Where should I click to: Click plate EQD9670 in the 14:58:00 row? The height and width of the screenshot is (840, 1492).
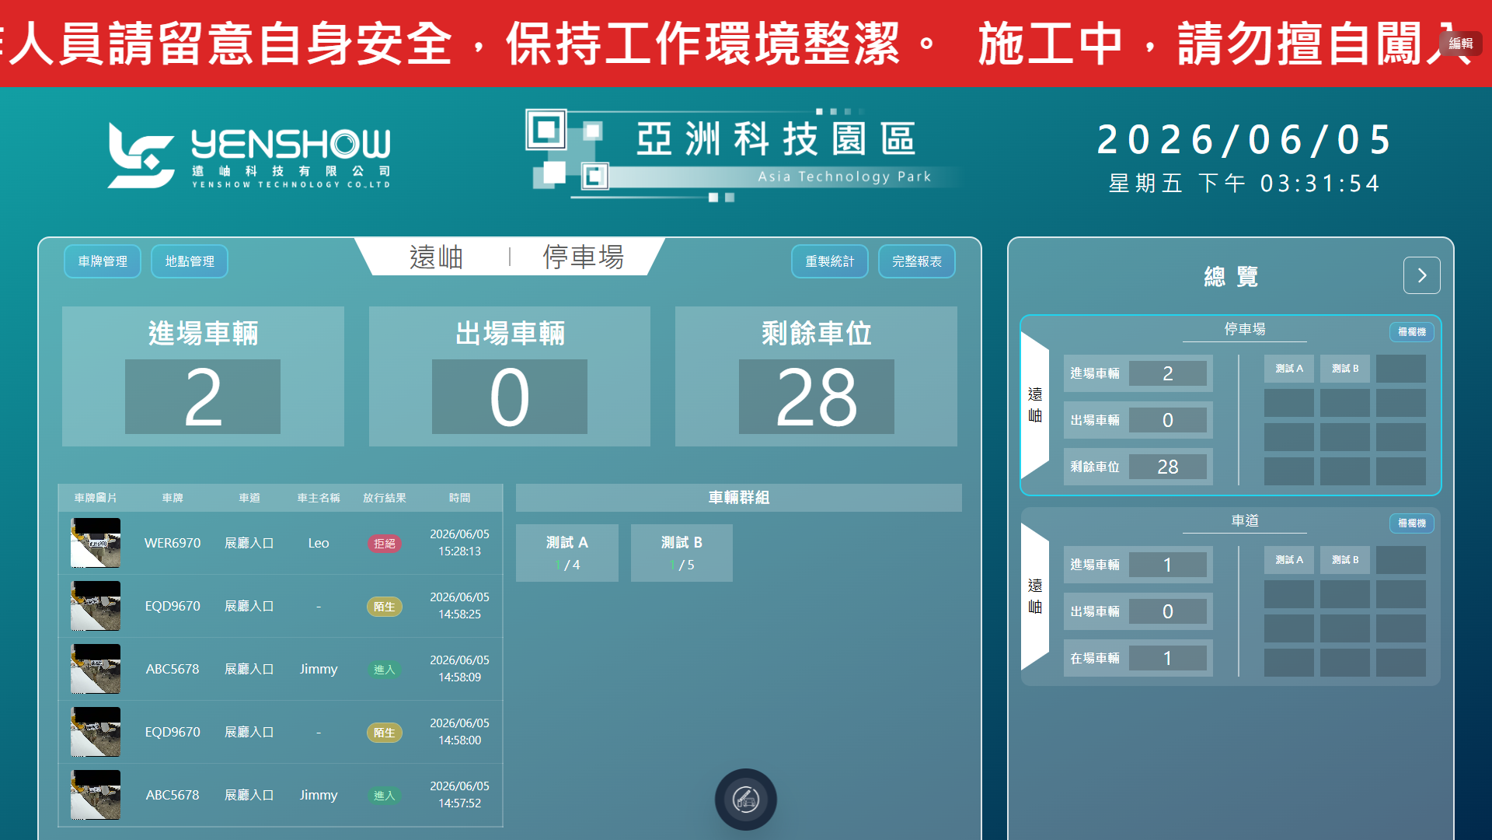(x=173, y=732)
